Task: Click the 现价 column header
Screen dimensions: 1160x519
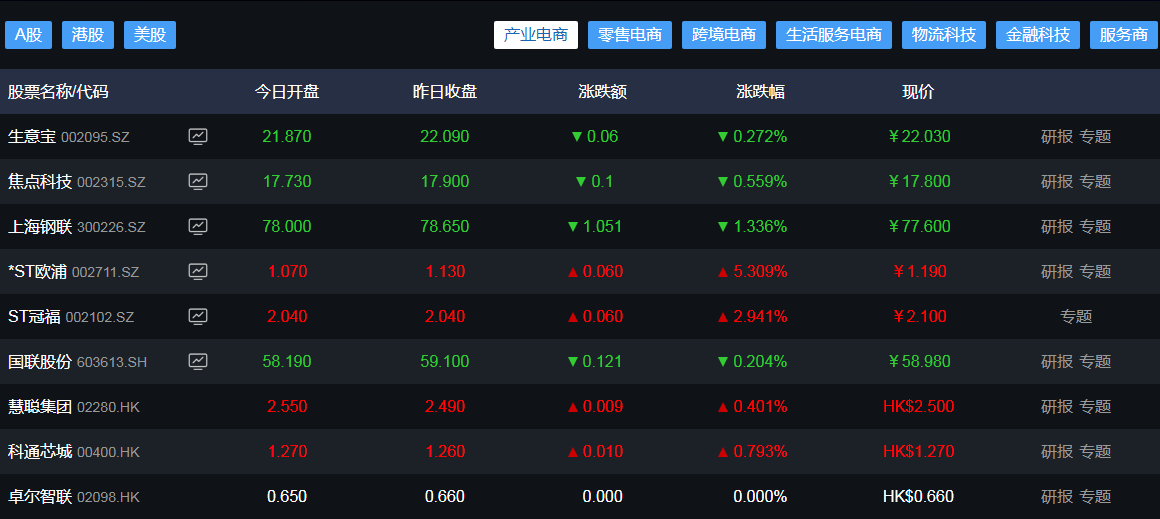Action: (x=918, y=92)
